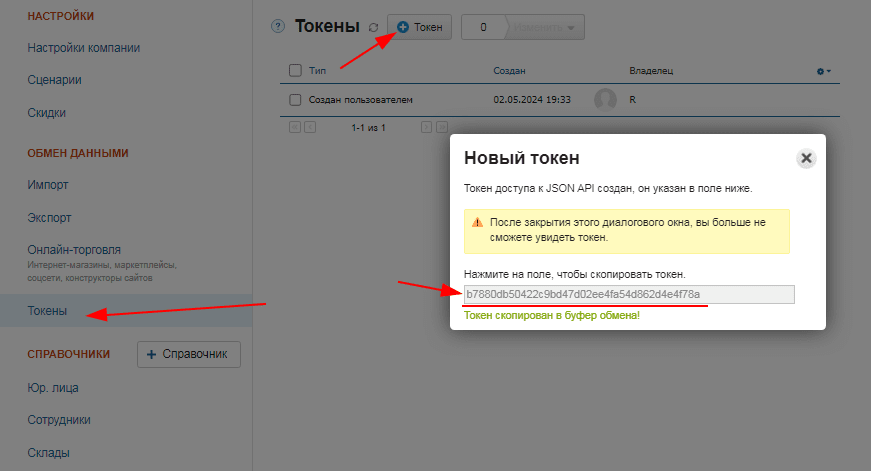Click the СПРАВОЧНИКИ section heading
Image resolution: width=871 pixels, height=471 pixels.
point(68,354)
